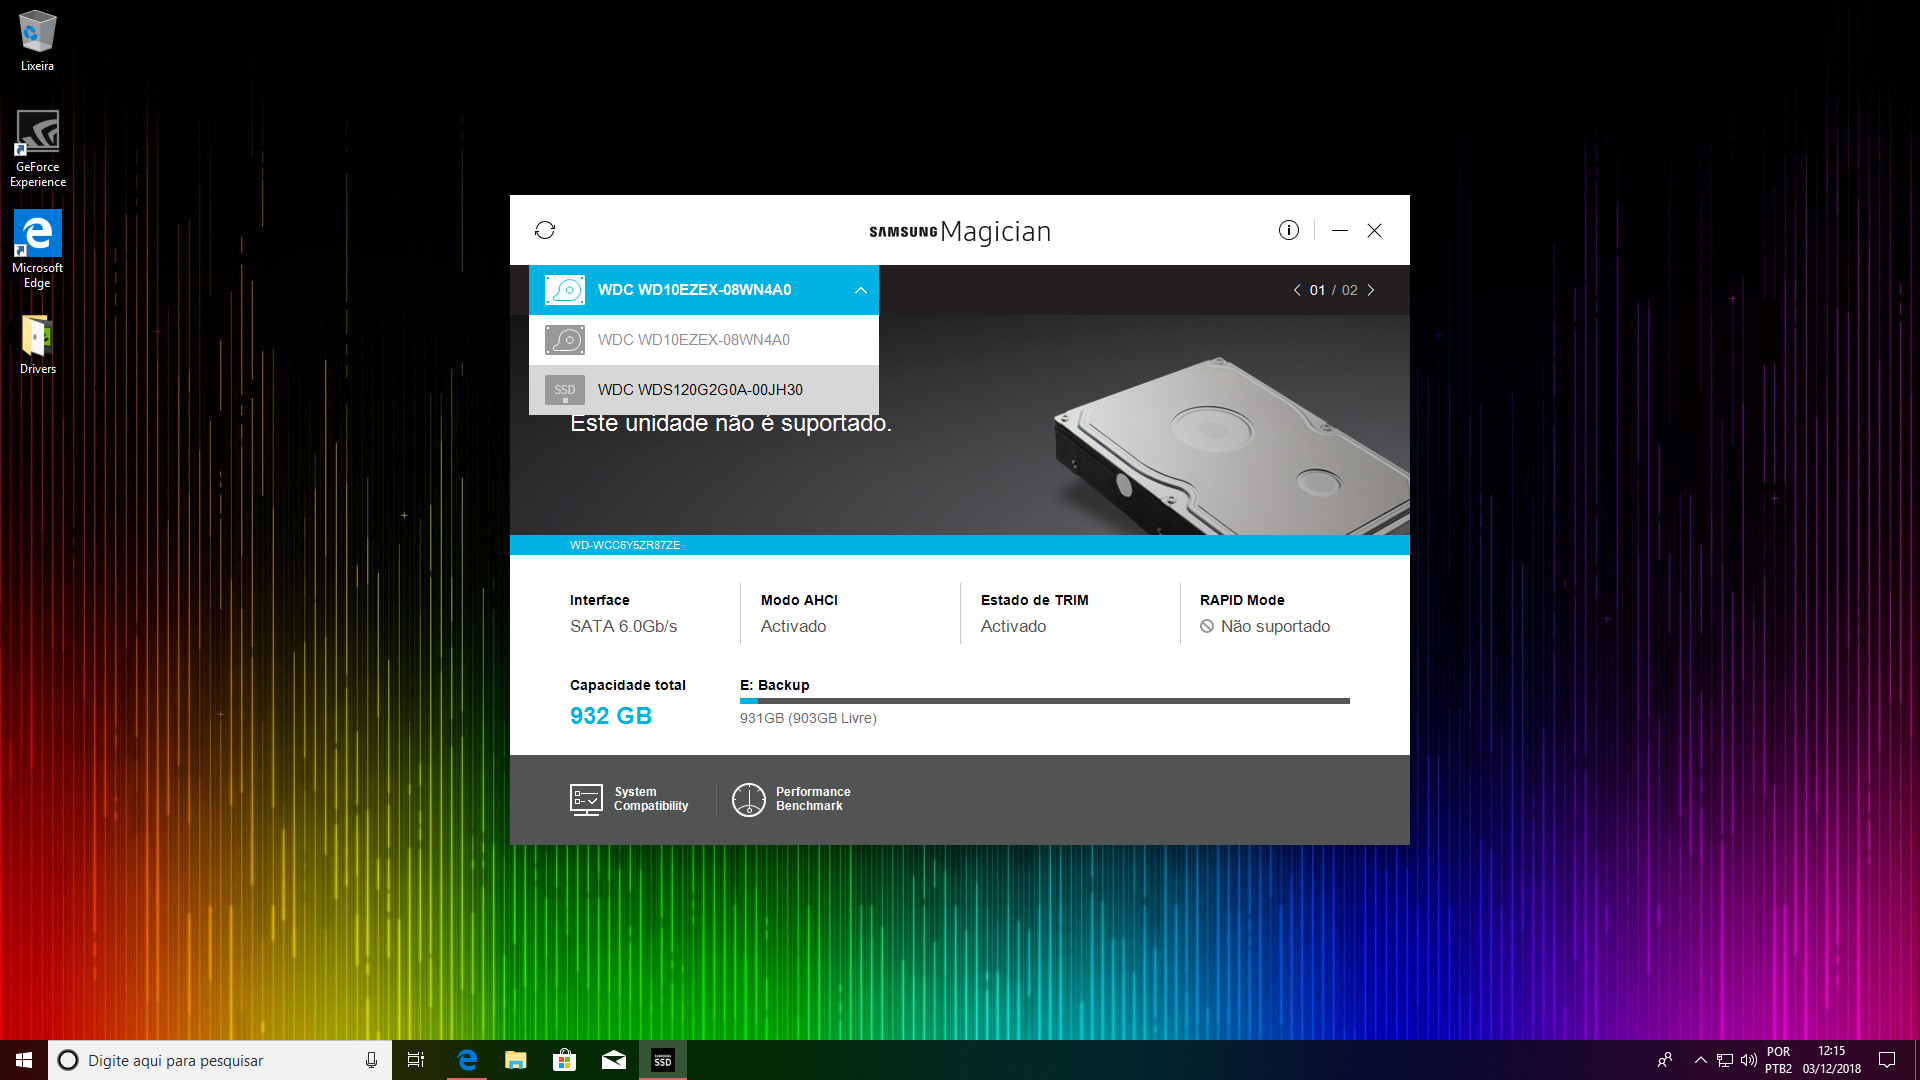Open the Action Center notifications icon
The width and height of the screenshot is (1920, 1080).
[1887, 1060]
